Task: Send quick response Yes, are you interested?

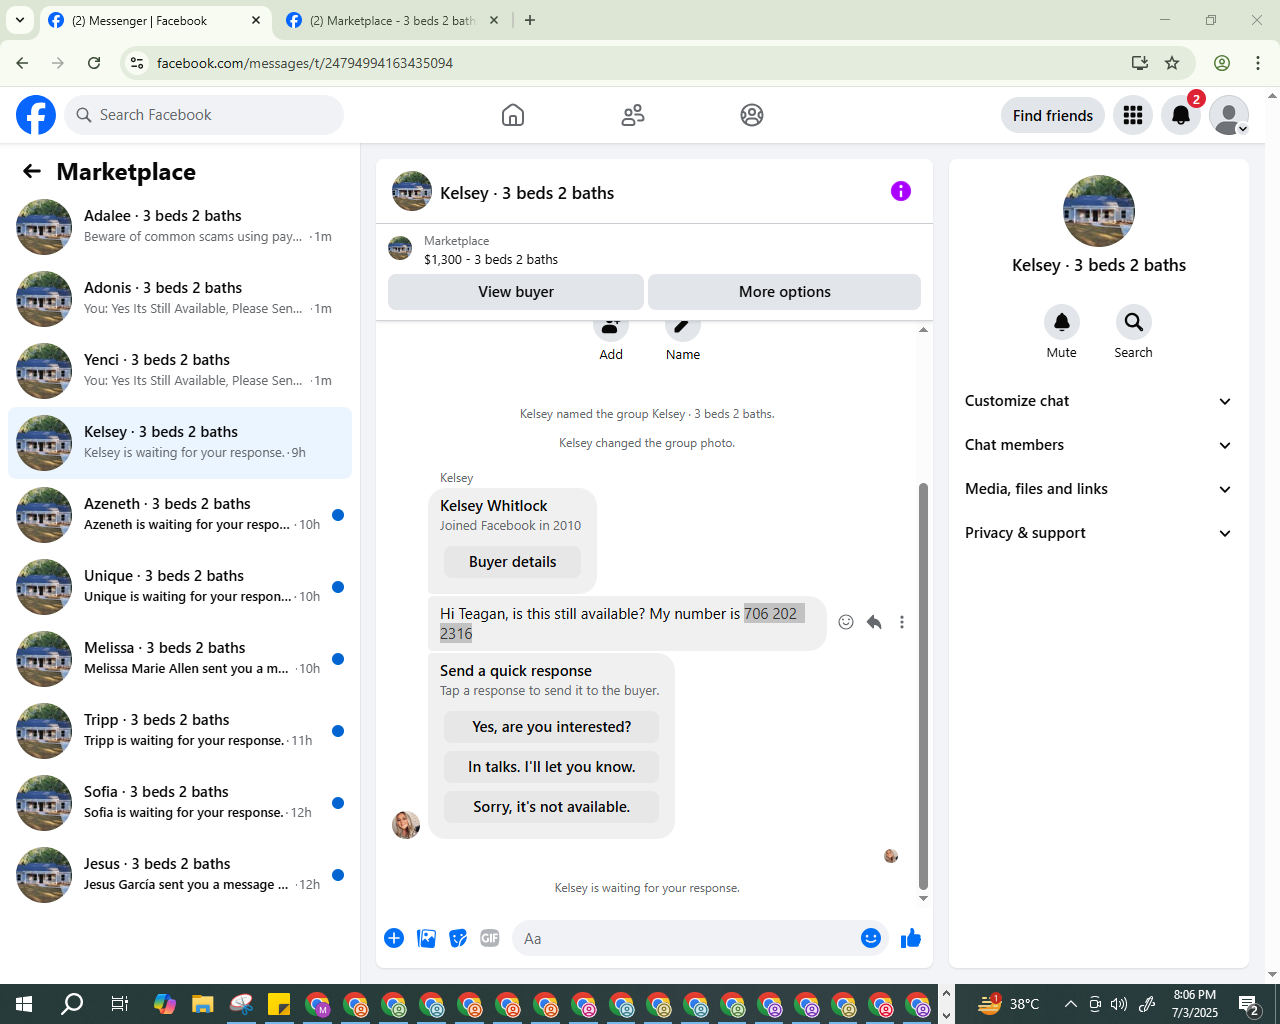Action: (x=552, y=727)
